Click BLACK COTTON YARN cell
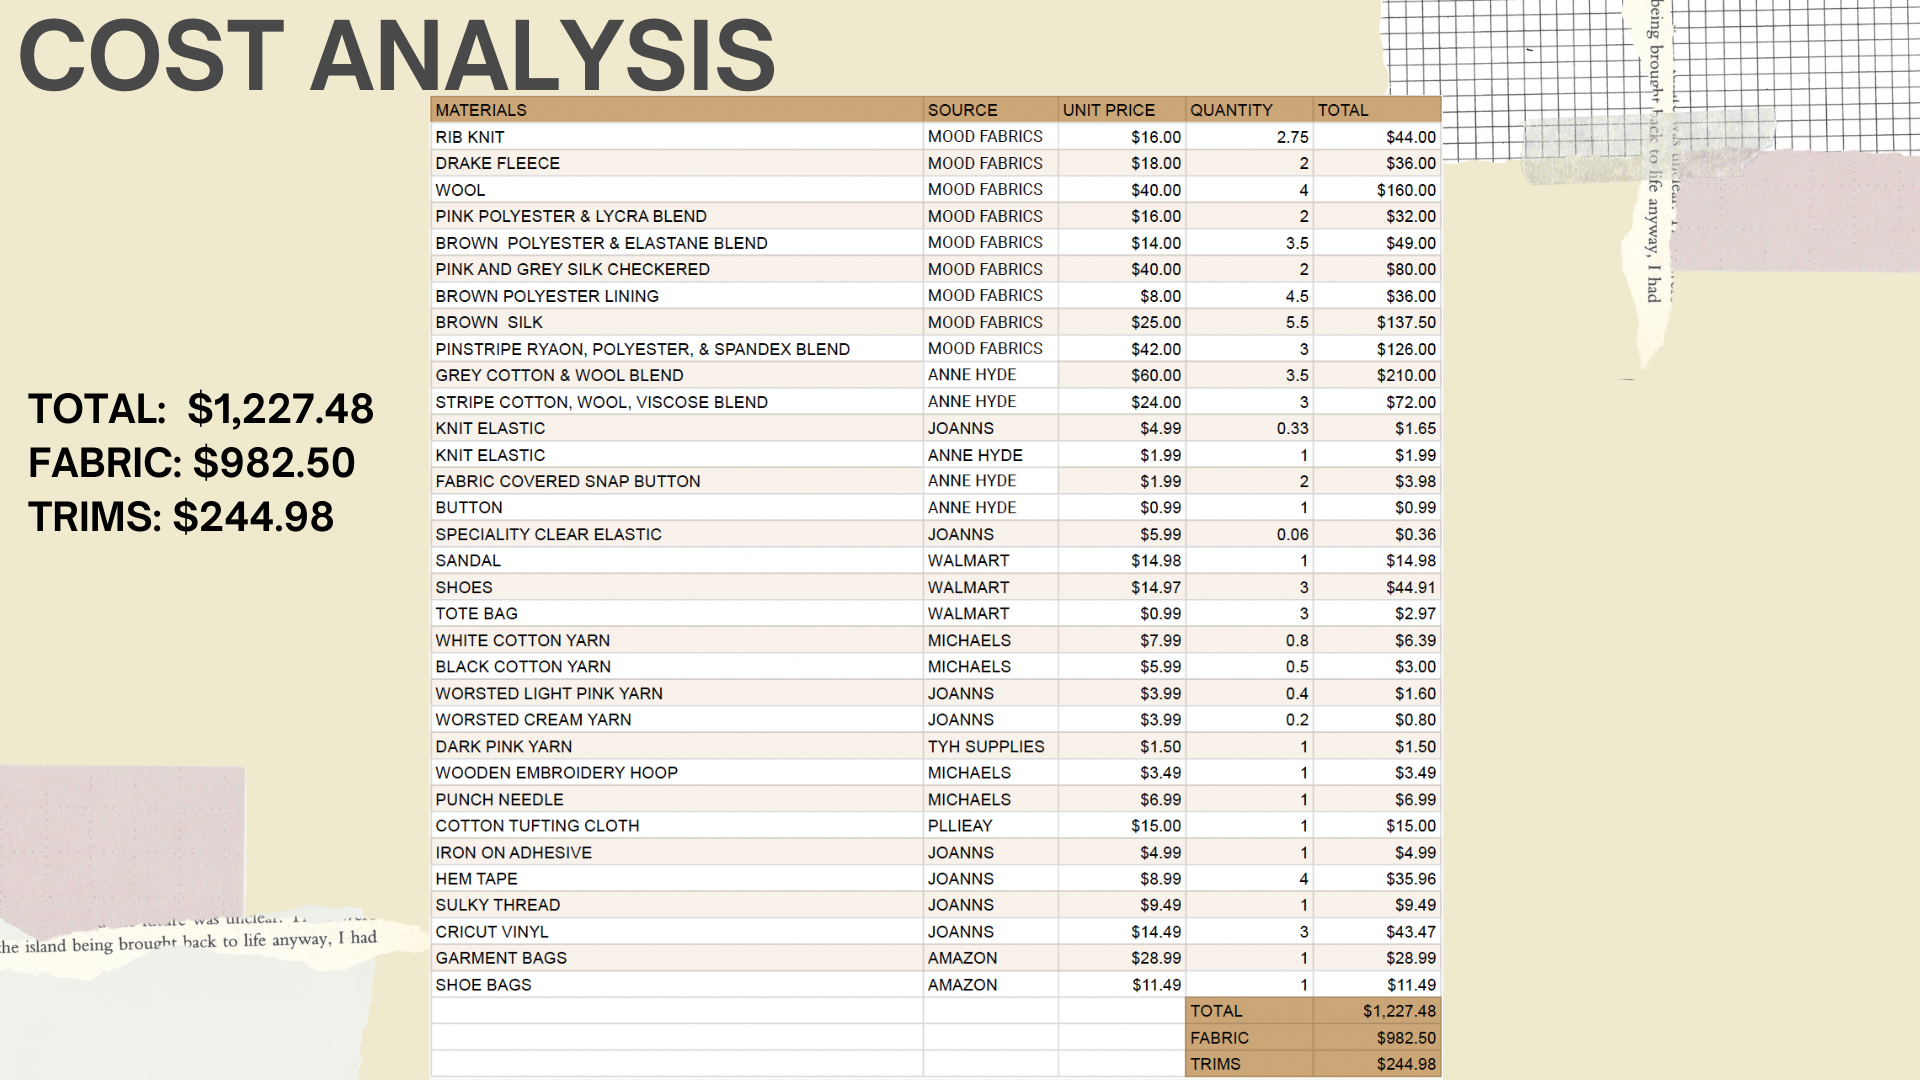This screenshot has height=1080, width=1920. pos(677,667)
